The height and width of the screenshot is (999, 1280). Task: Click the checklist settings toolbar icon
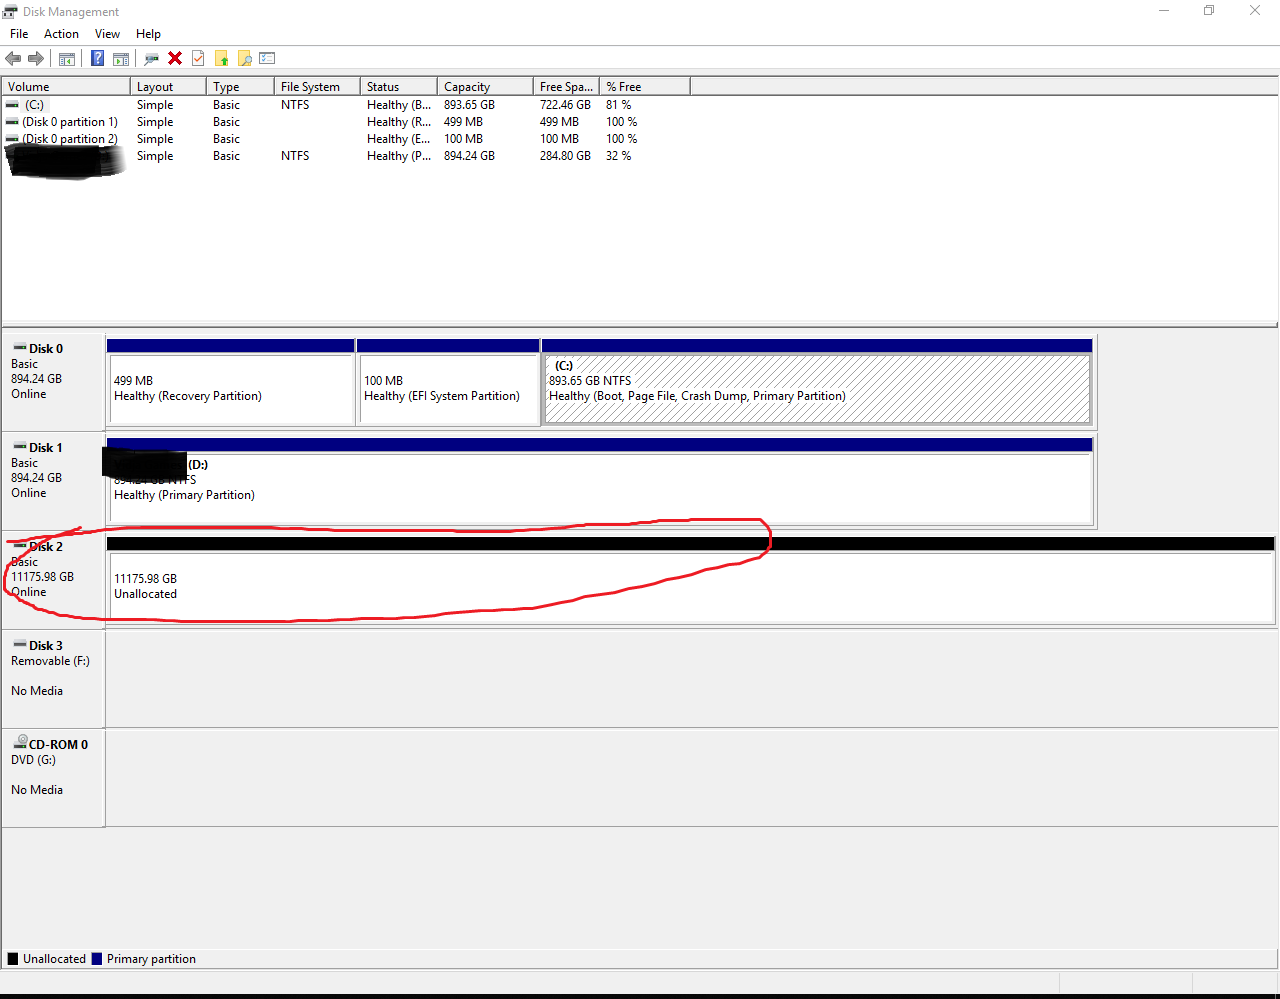267,59
